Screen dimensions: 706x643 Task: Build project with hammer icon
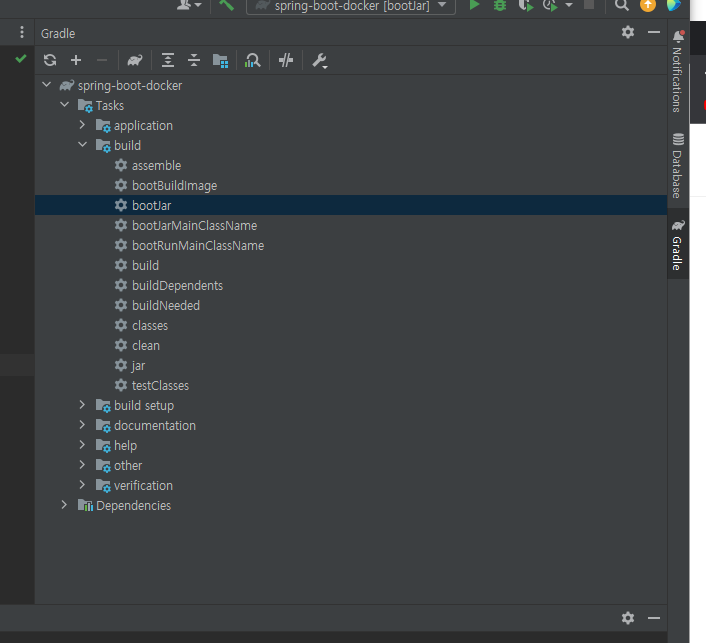point(226,5)
